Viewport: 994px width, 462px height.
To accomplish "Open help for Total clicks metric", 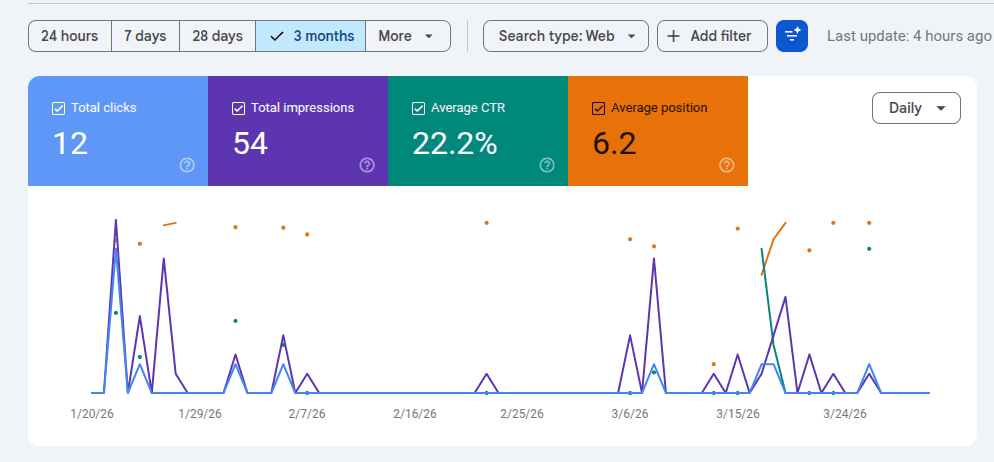I will tap(187, 165).
